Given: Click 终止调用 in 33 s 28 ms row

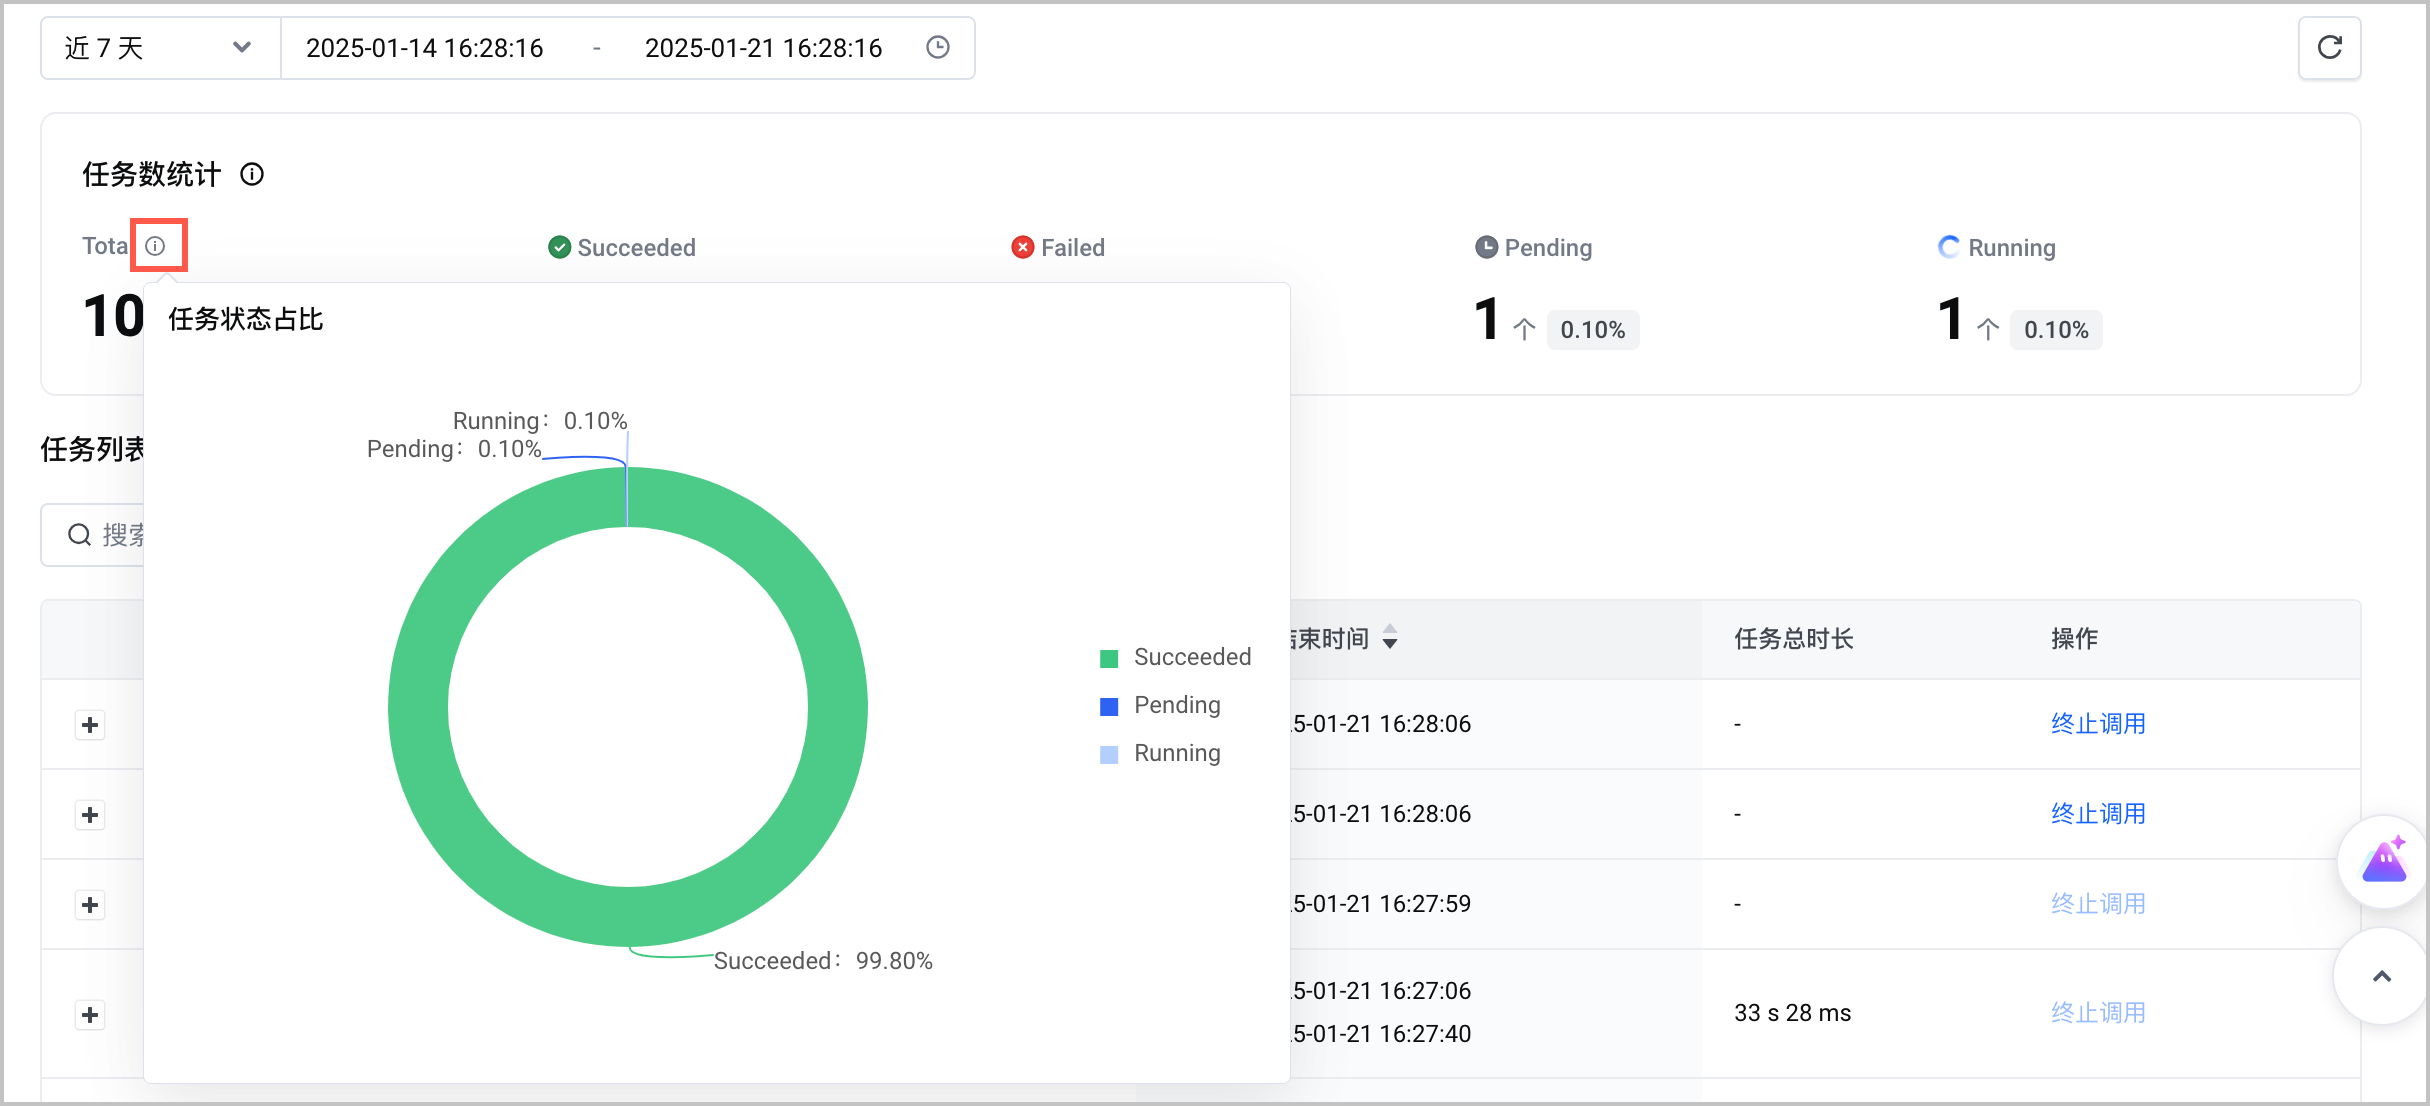Looking at the screenshot, I should click(x=2098, y=1013).
